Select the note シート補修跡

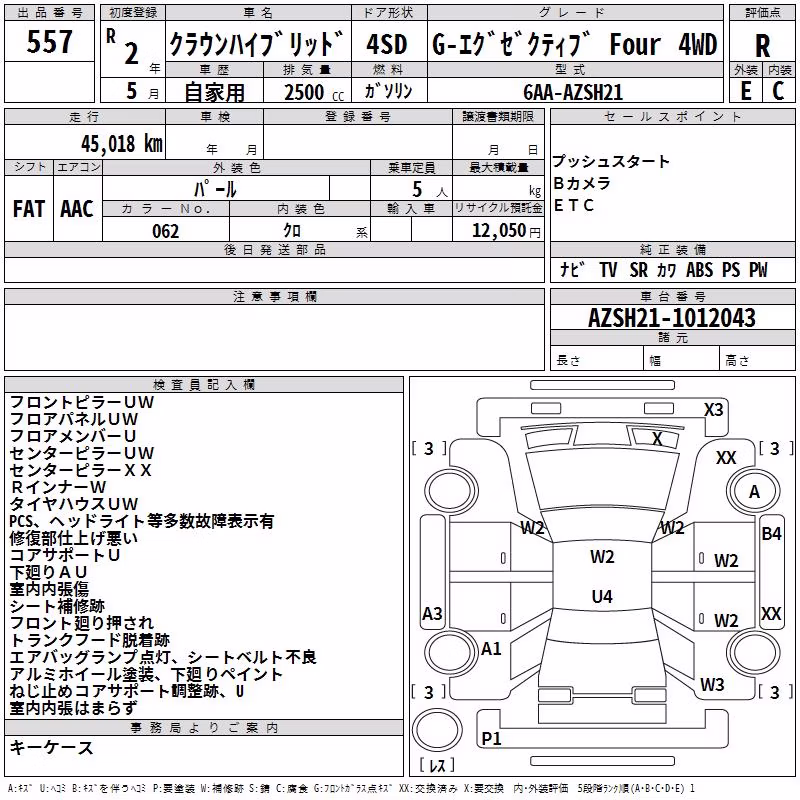click(57, 606)
